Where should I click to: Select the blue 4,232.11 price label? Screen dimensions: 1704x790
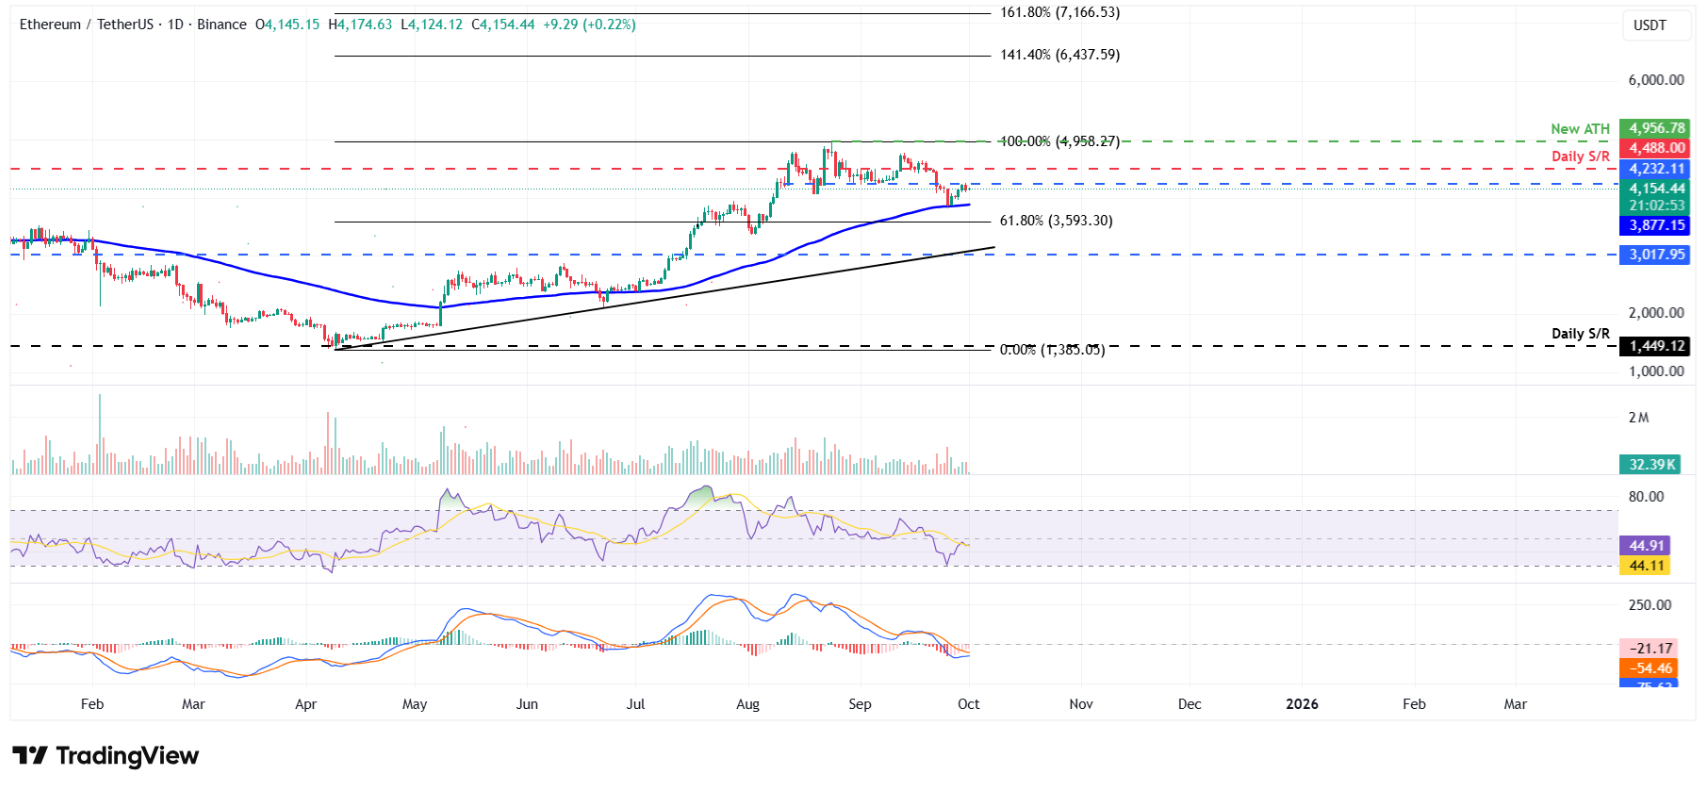click(x=1656, y=169)
